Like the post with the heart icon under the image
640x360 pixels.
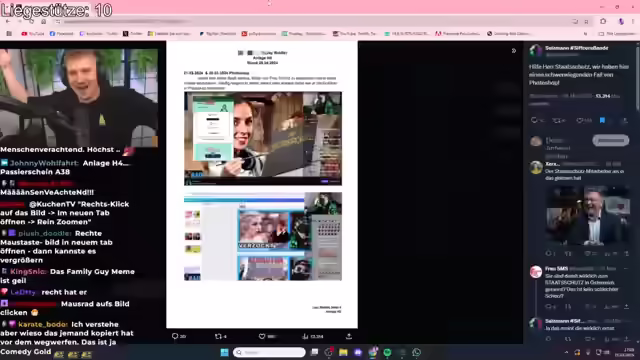point(262,336)
